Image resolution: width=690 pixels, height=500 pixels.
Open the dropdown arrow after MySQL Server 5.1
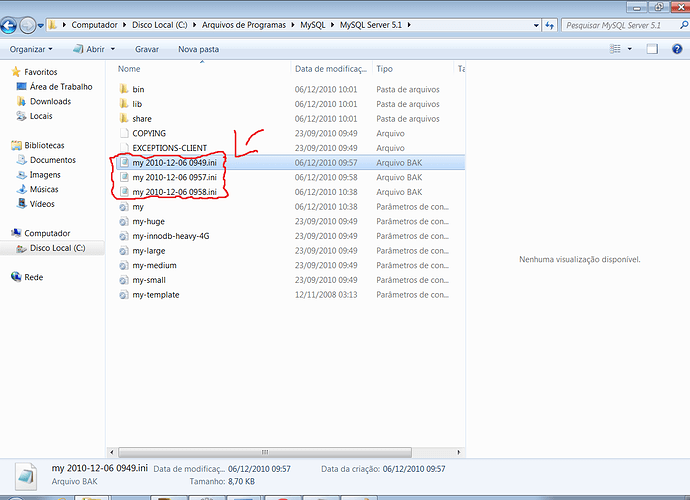409,25
